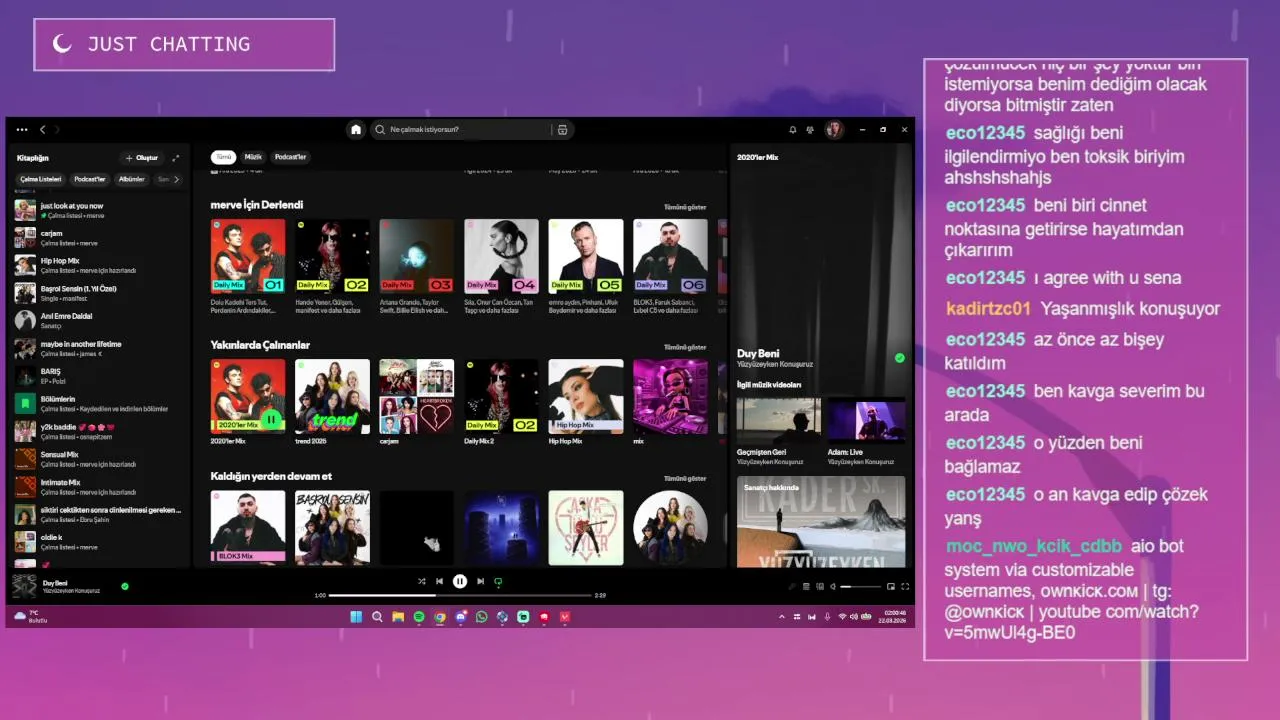Open File Explorer from the taskbar
1280x720 pixels.
398,617
